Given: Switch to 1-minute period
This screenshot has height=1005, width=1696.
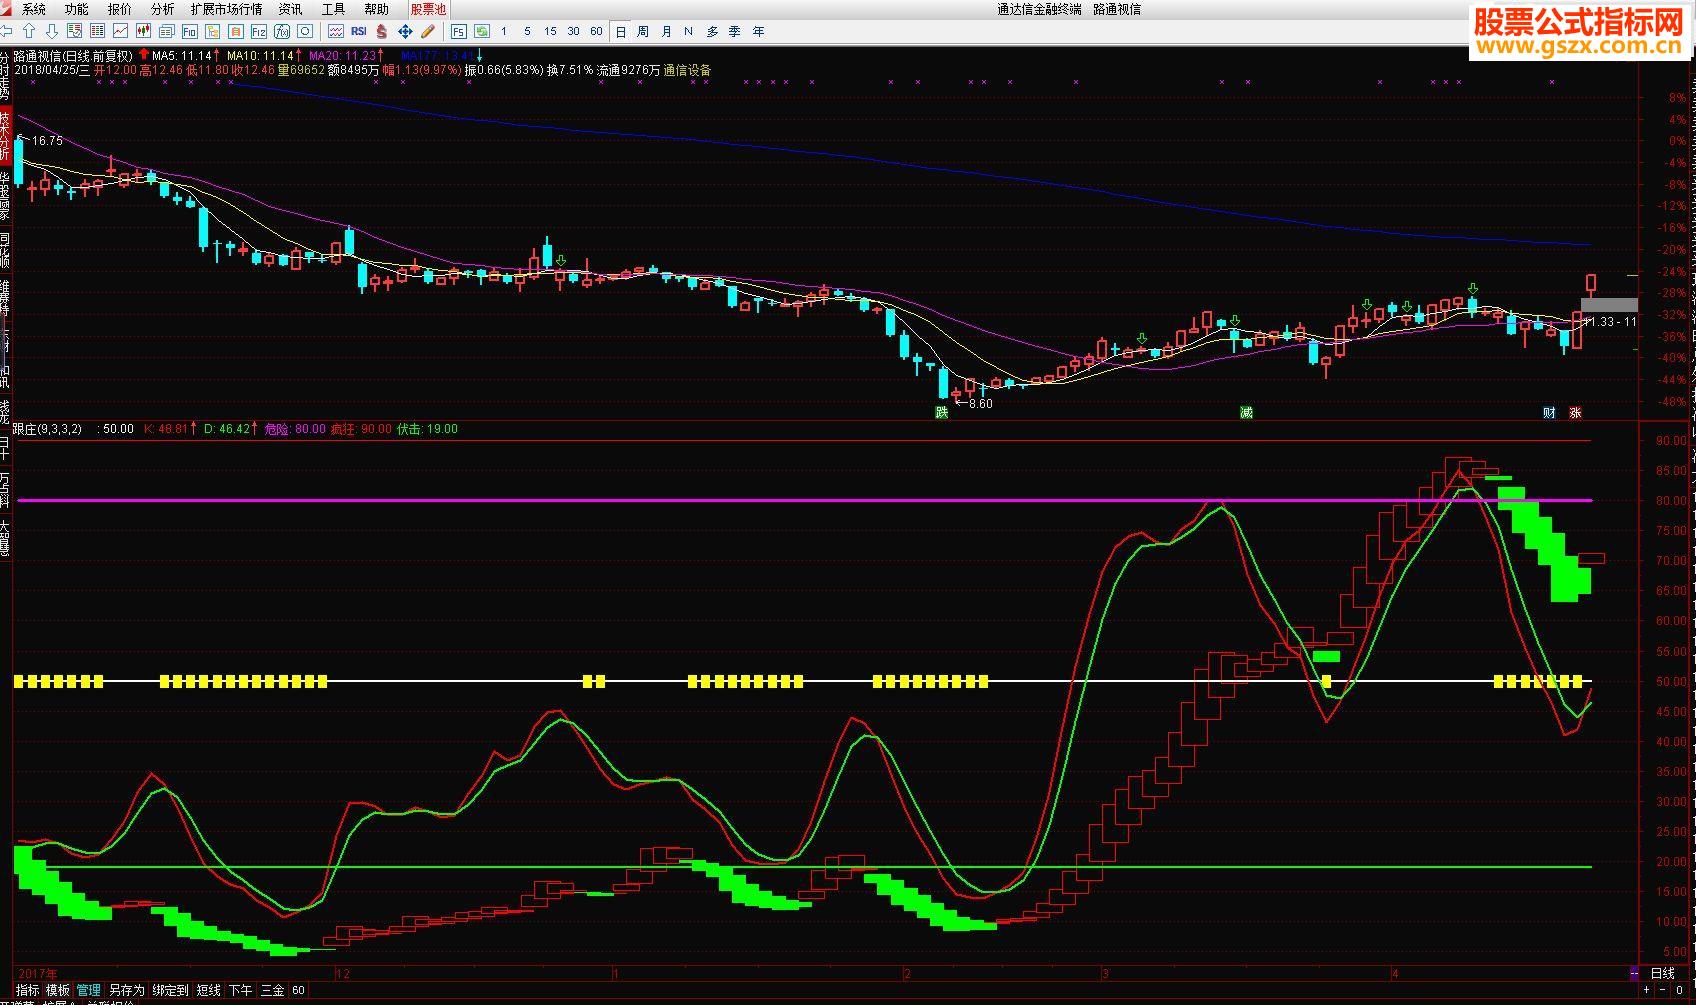Looking at the screenshot, I should click(504, 31).
